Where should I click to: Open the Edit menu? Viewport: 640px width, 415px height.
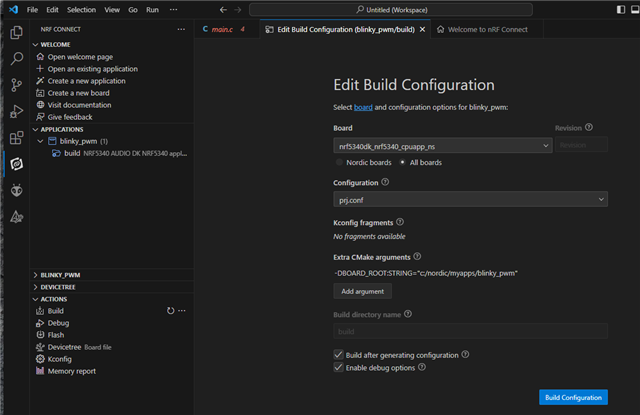tap(52, 10)
